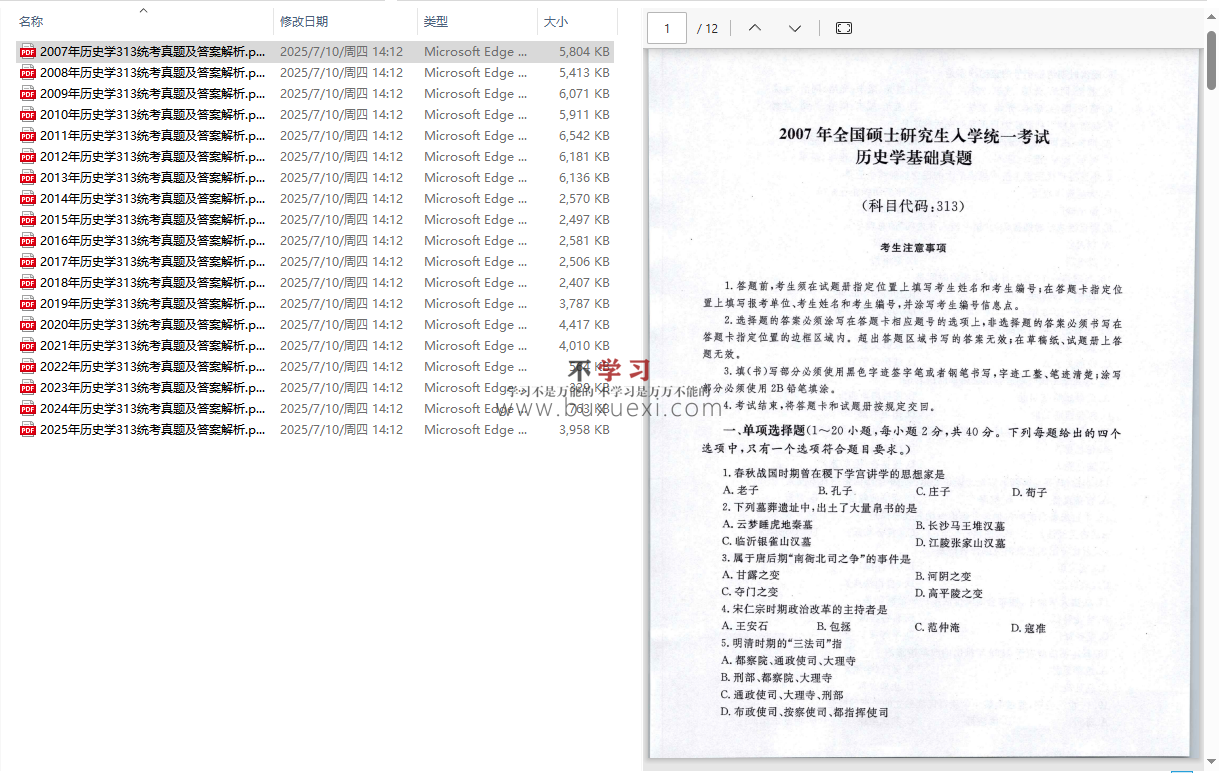This screenshot has height=773, width=1219.
Task: Select the 2024年历史学313统考真题及答案解析 file
Action: click(x=152, y=409)
